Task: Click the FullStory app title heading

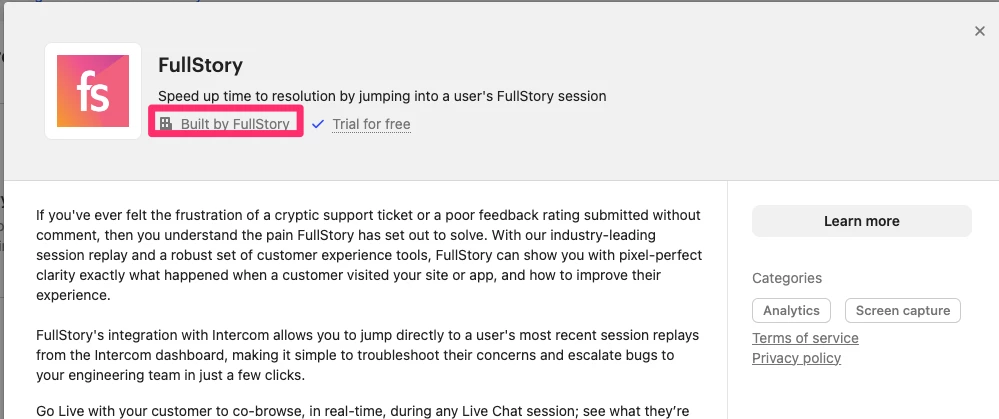Action: coord(201,65)
